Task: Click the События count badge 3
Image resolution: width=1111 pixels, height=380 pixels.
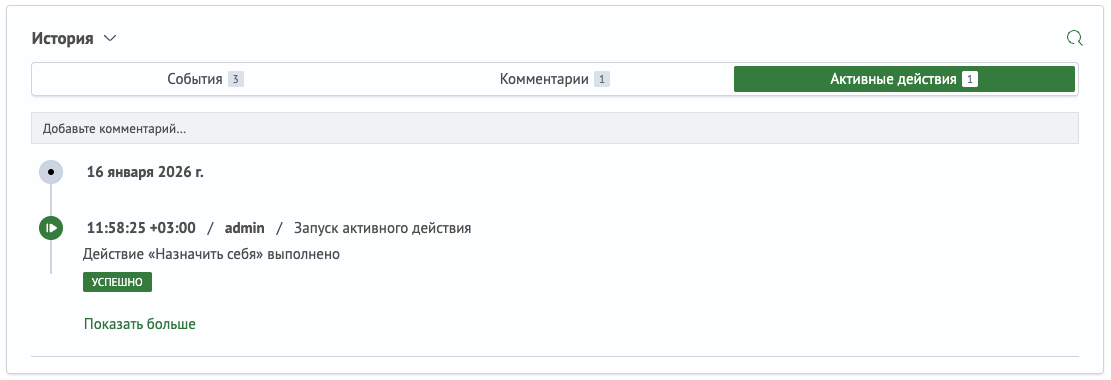Action: coord(236,79)
